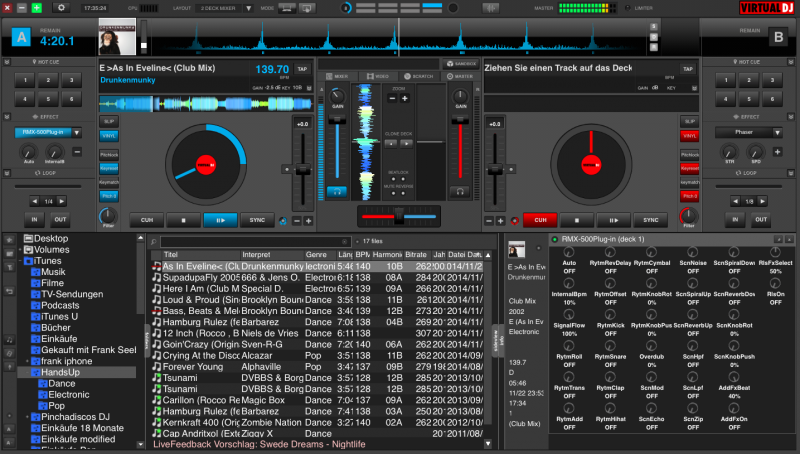The image size is (800, 454).
Task: Click deck A SYNC button
Action: coord(257,220)
